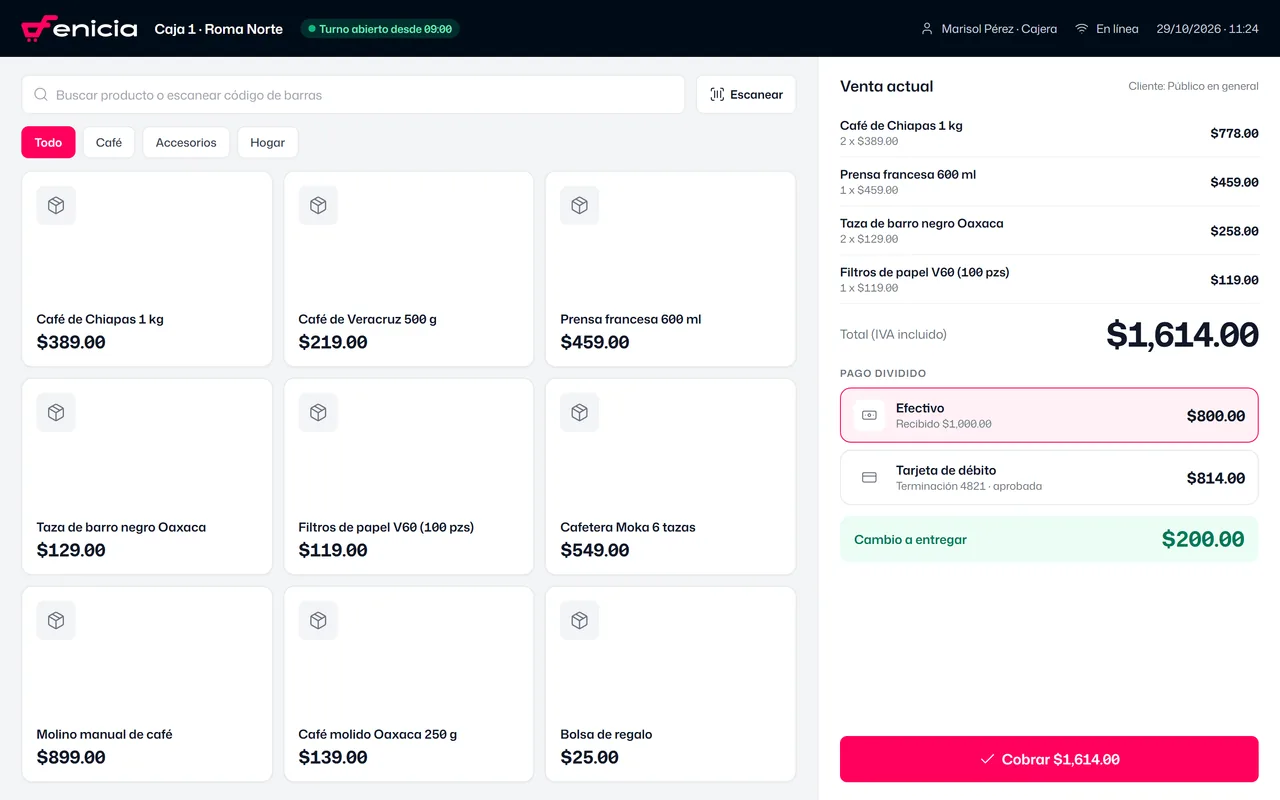Click the box icon on Molino manual card

click(56, 620)
